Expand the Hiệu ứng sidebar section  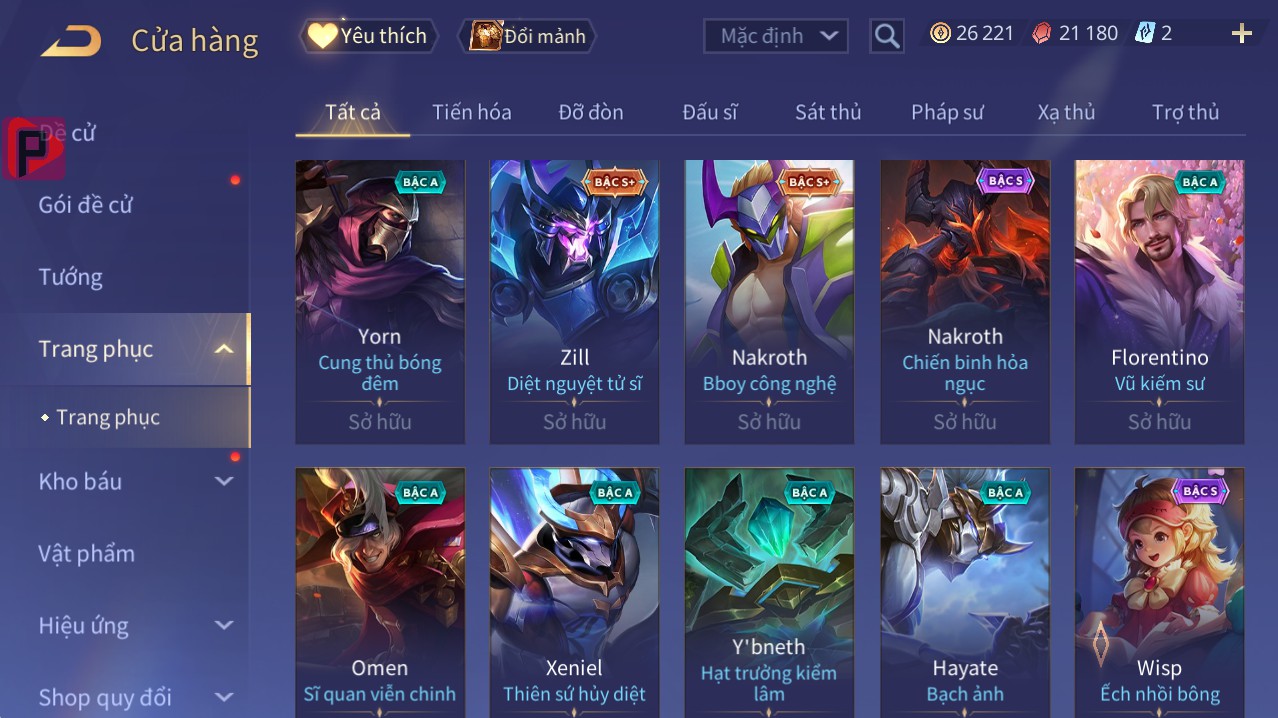(224, 625)
